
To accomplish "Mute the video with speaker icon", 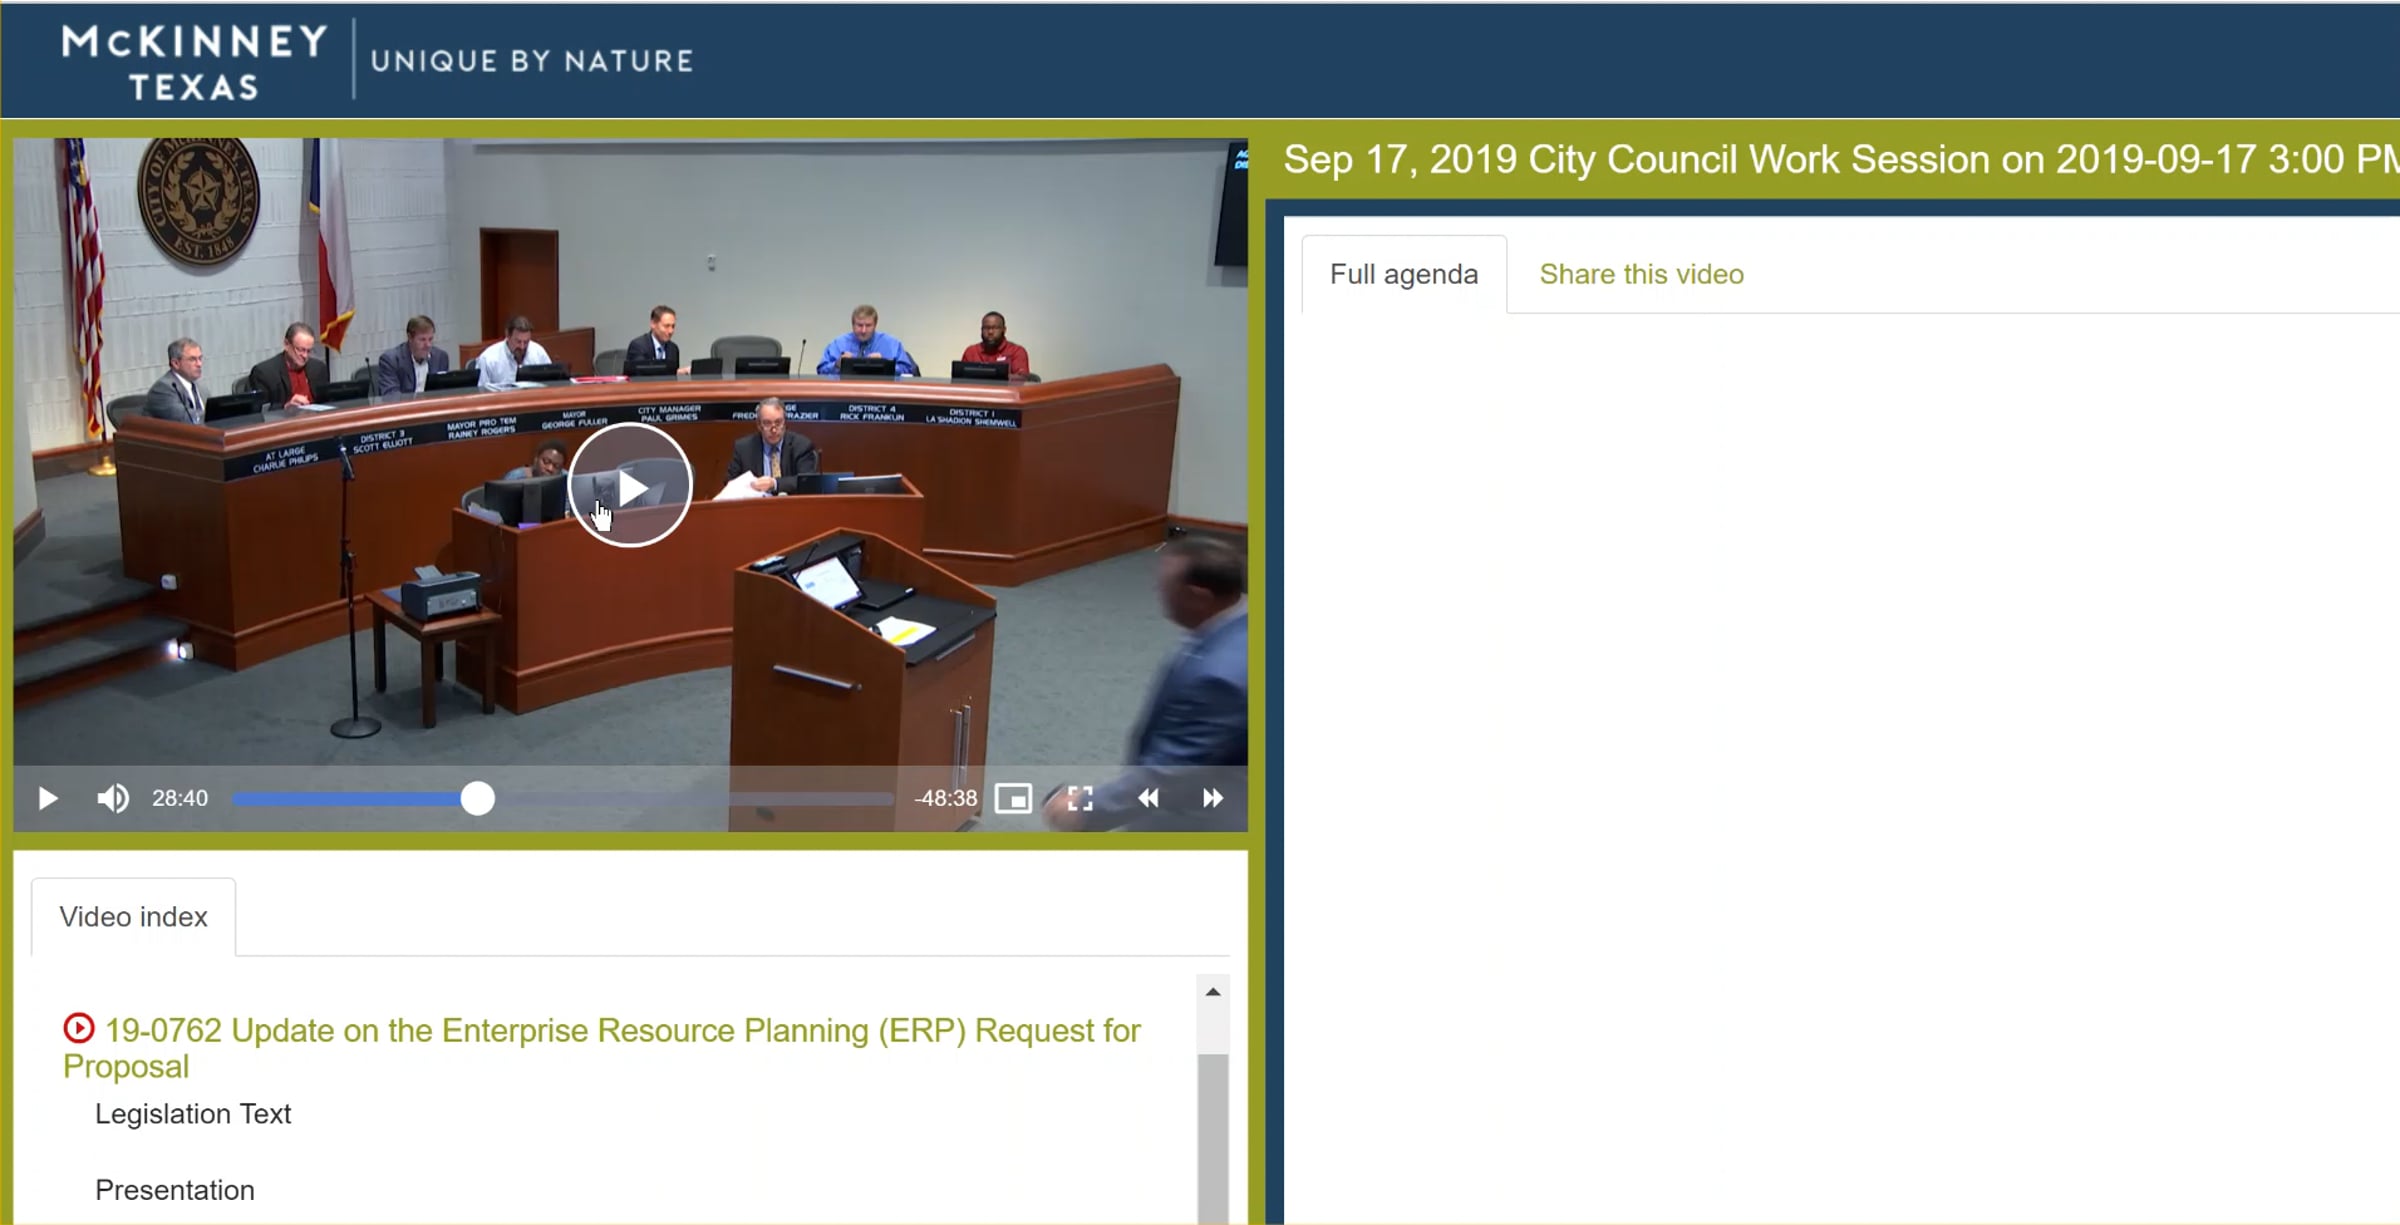I will 112,798.
